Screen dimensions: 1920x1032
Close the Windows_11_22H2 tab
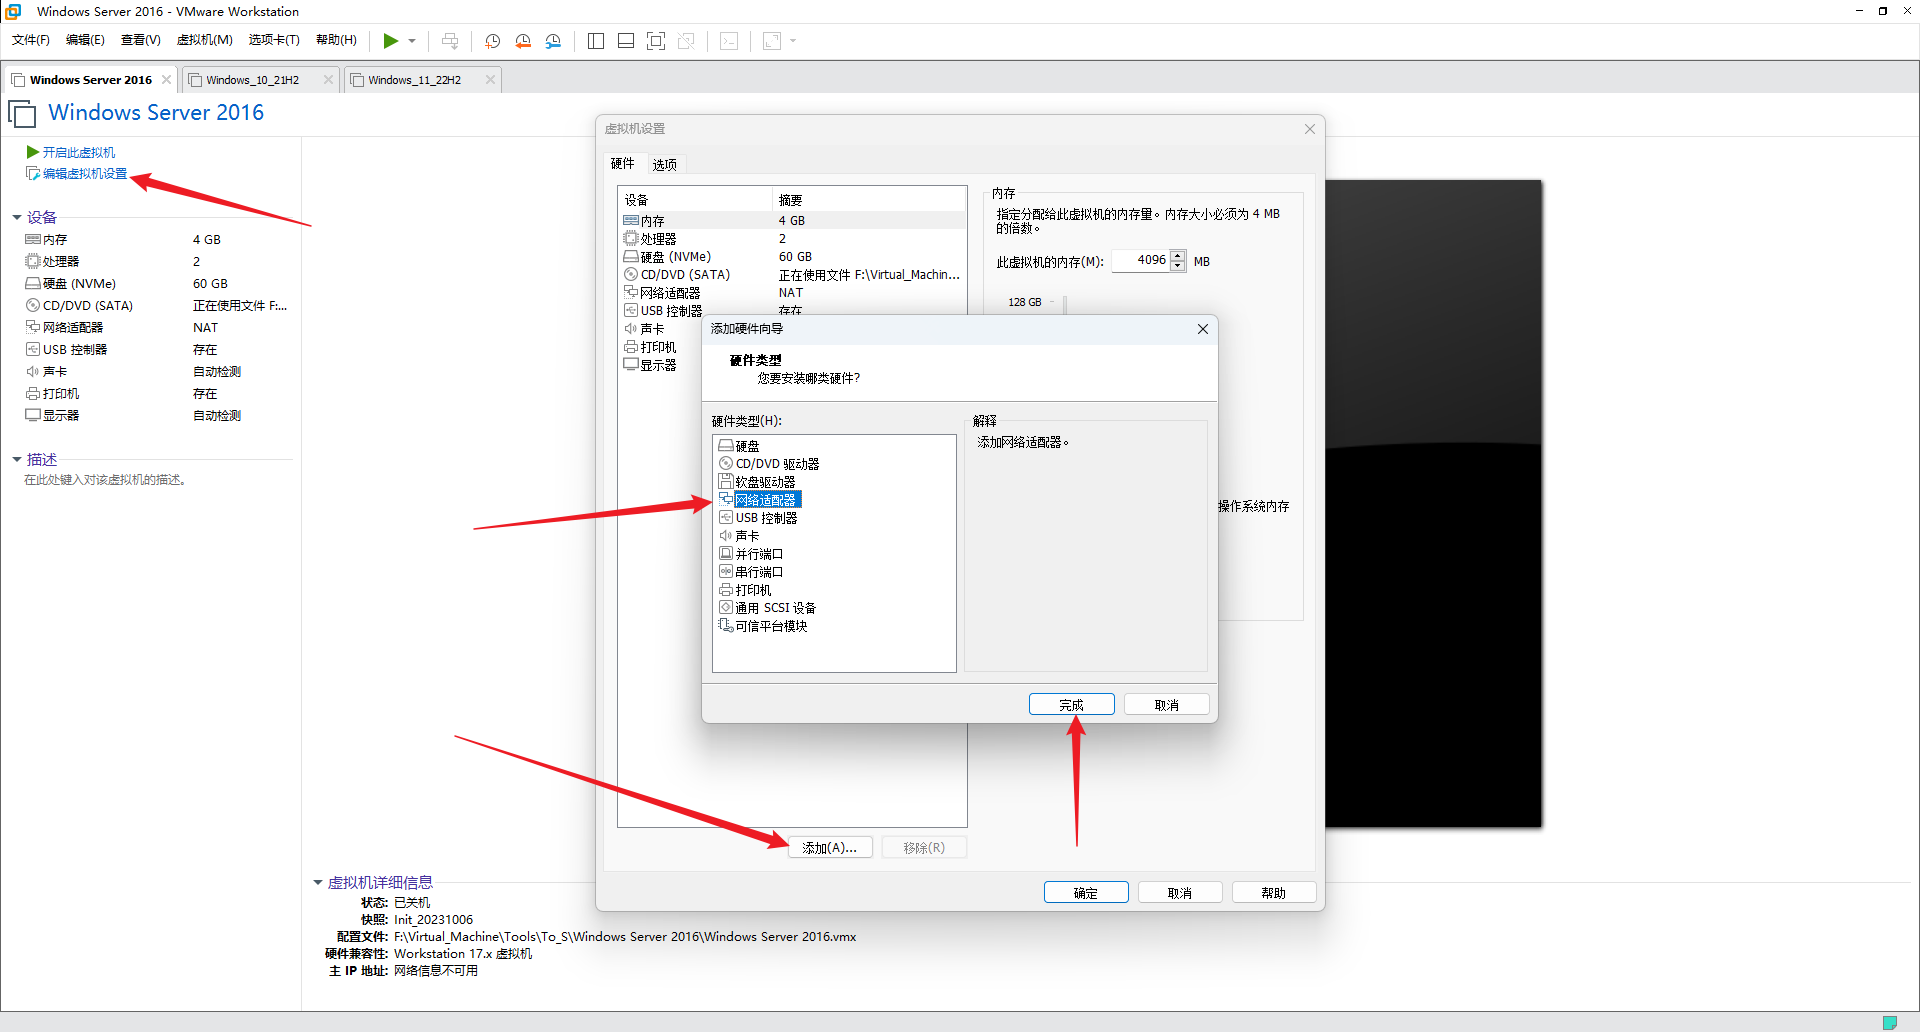tap(490, 80)
